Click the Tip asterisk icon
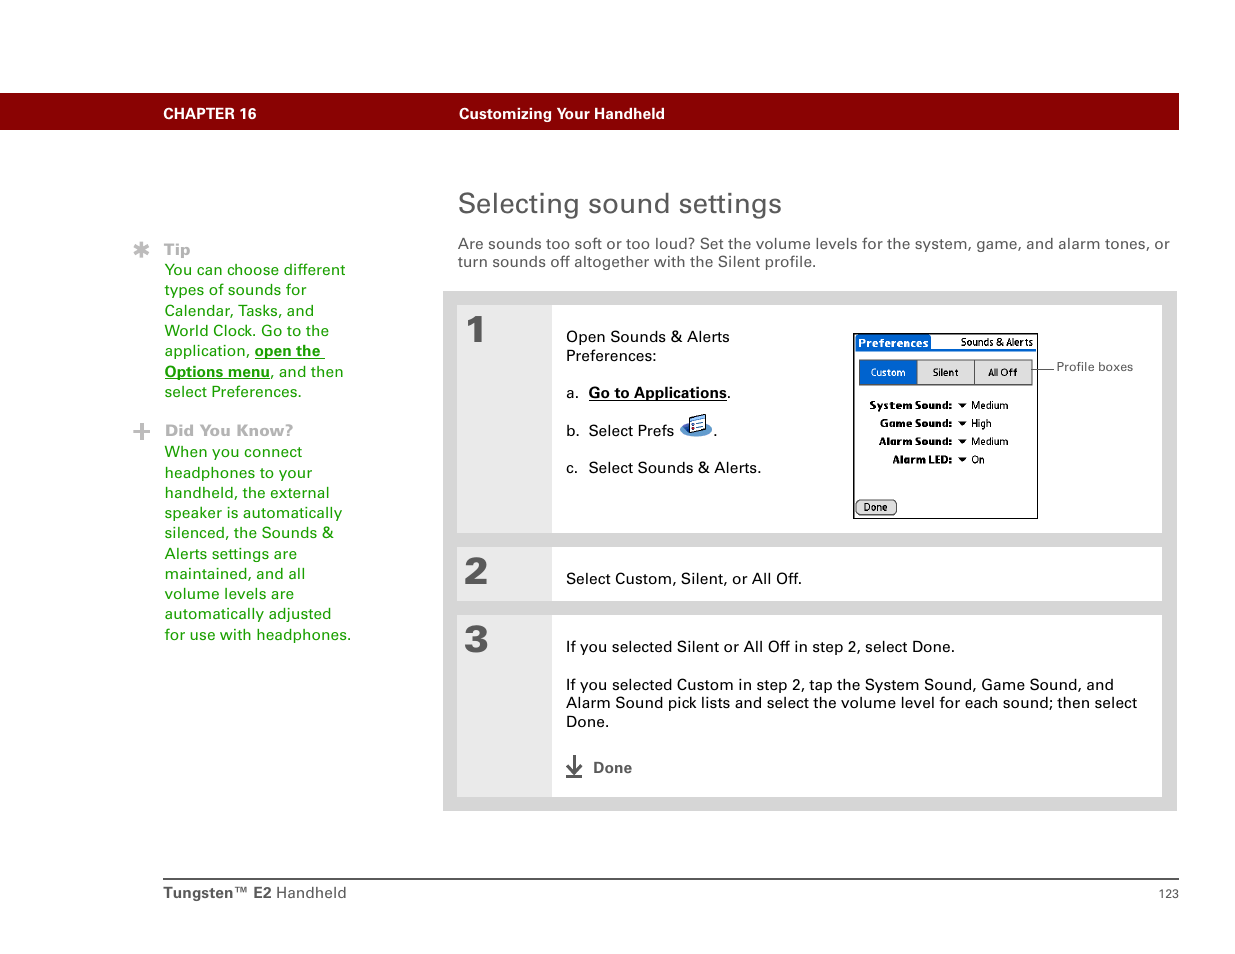The image size is (1235, 954). coord(142,250)
